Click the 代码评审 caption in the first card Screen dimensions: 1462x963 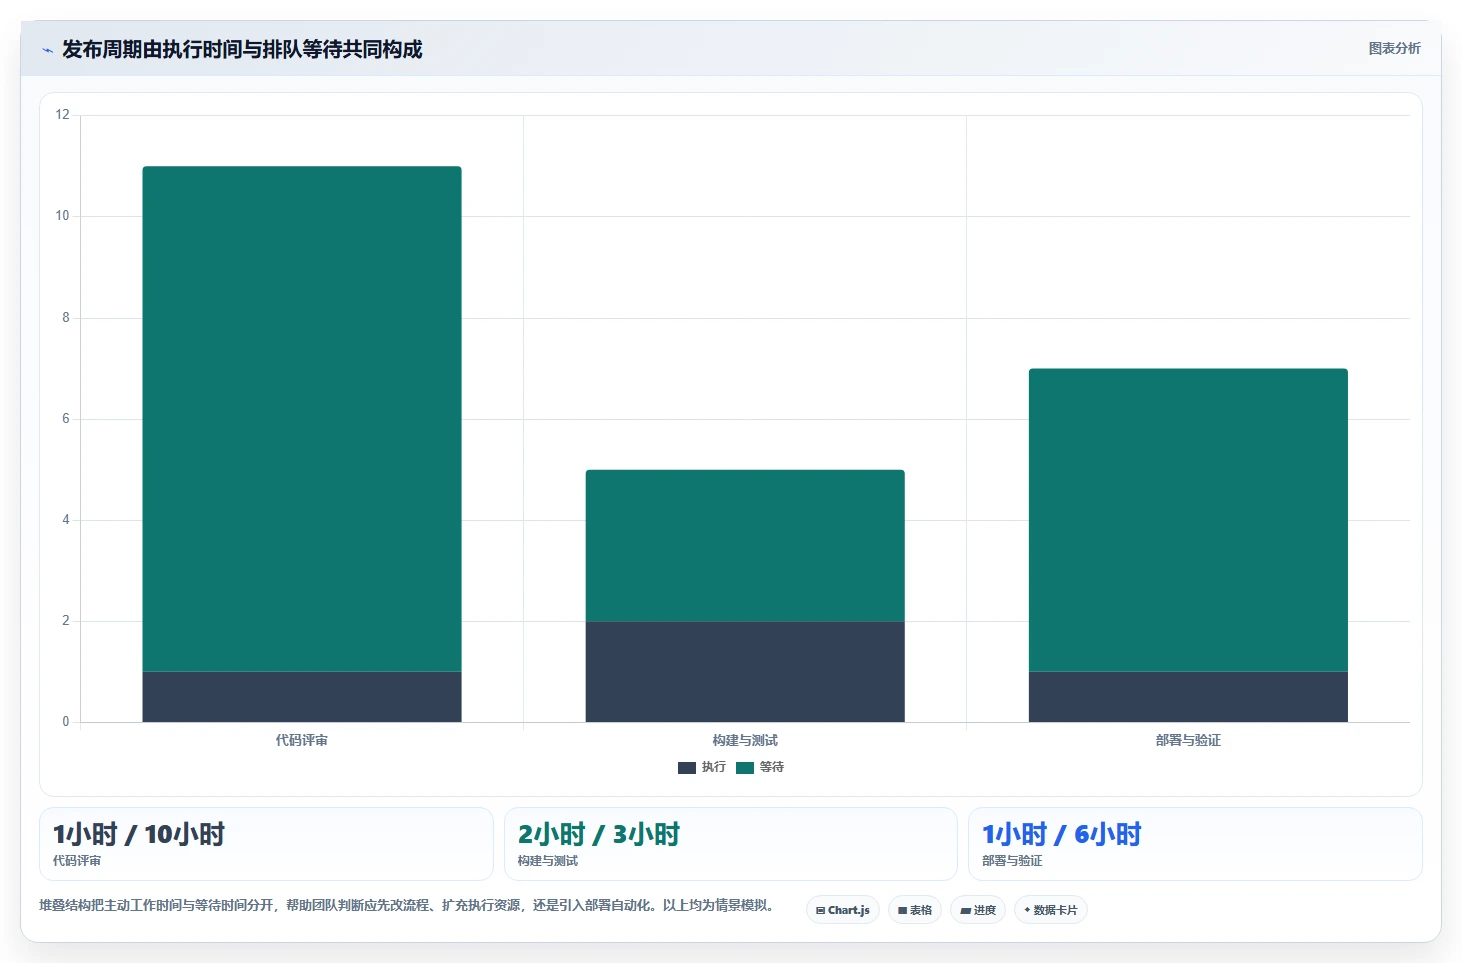tap(77, 861)
